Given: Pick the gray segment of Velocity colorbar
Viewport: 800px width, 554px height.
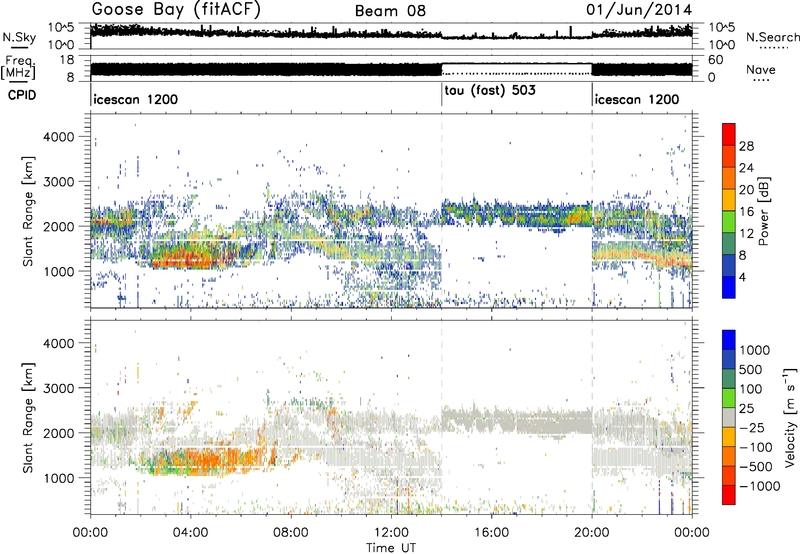Looking at the screenshot, I should tap(729, 418).
